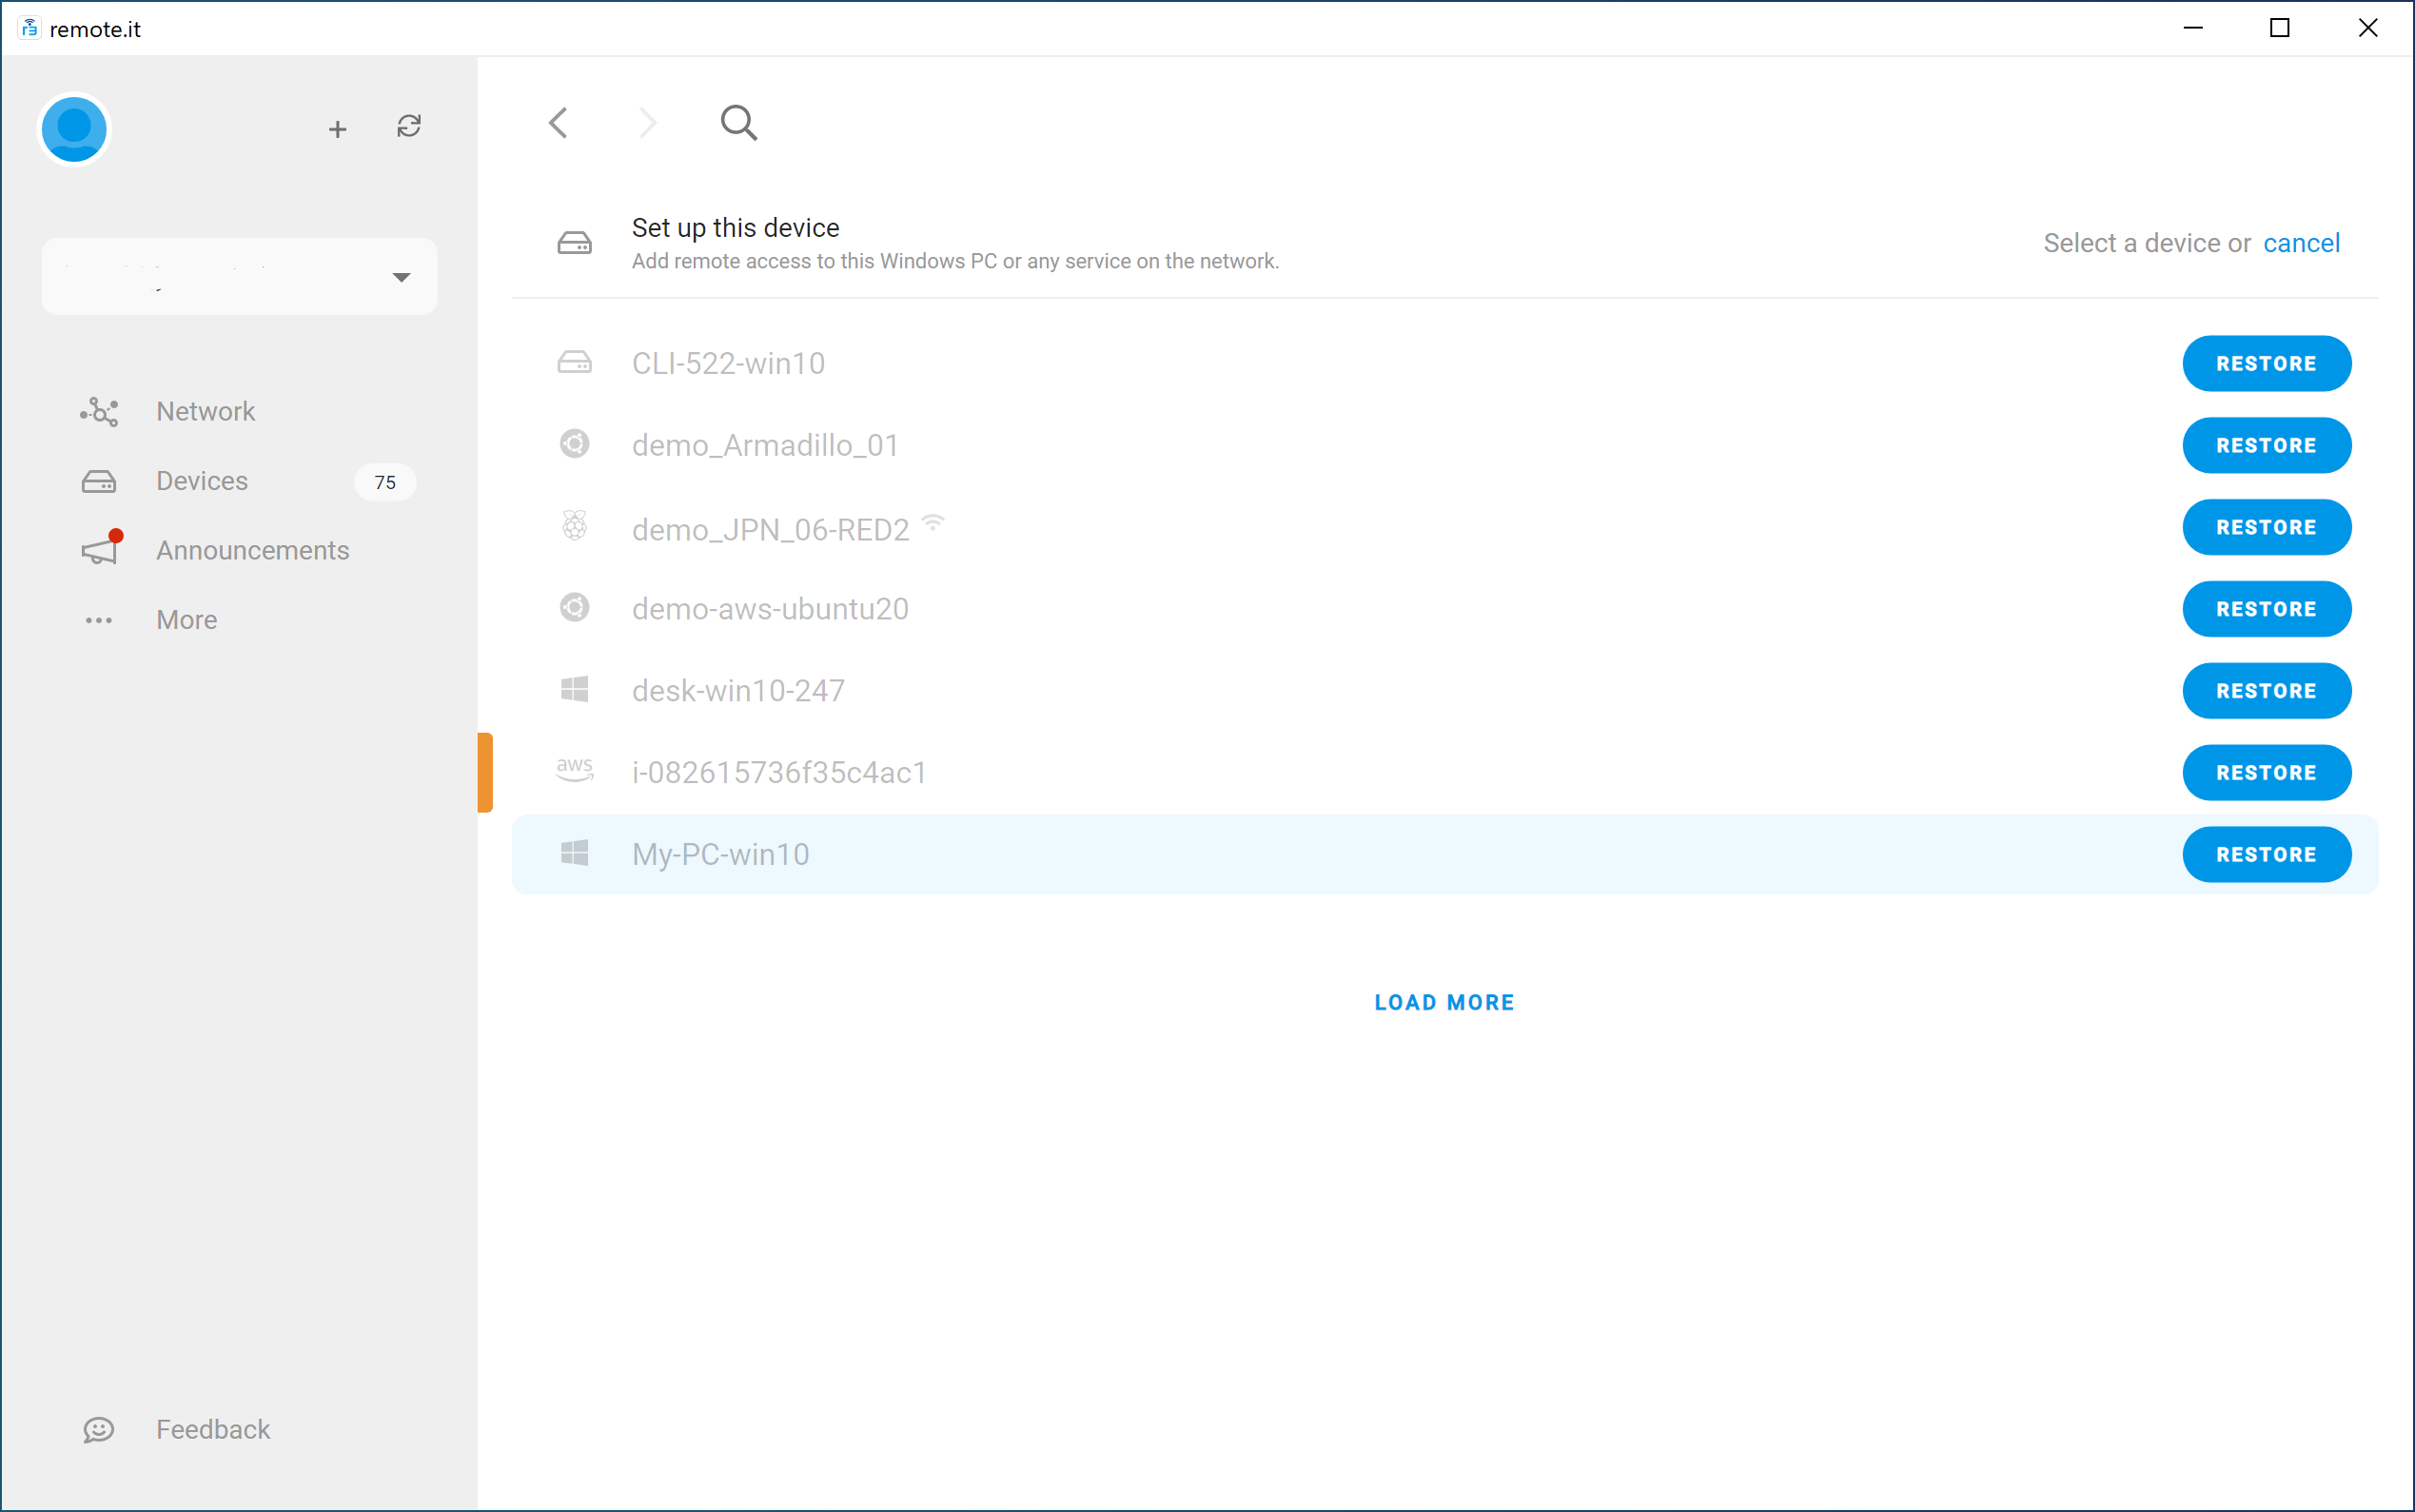Screen dimensions: 2415x1512
Task: Click the Ubuntu icon beside demo_Armadillo_01
Action: coord(575,444)
